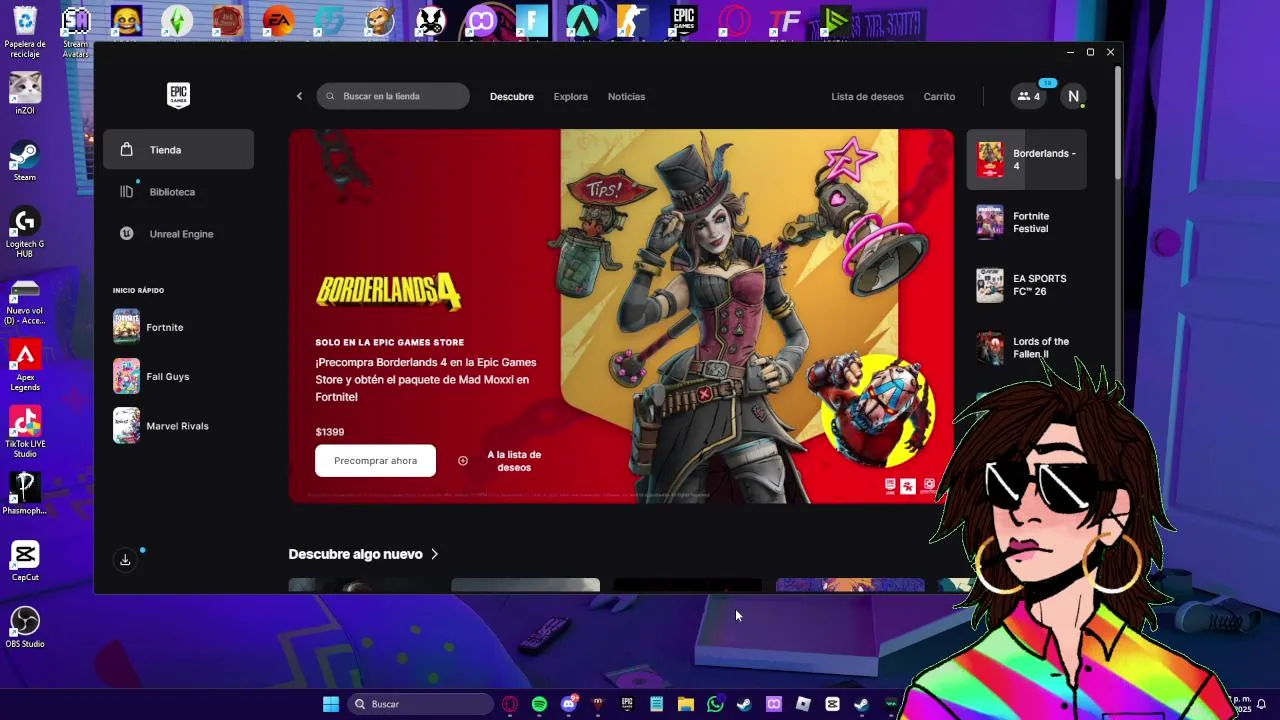Open Tienda in the Epic sidebar
This screenshot has width=1280, height=720.
click(178, 150)
